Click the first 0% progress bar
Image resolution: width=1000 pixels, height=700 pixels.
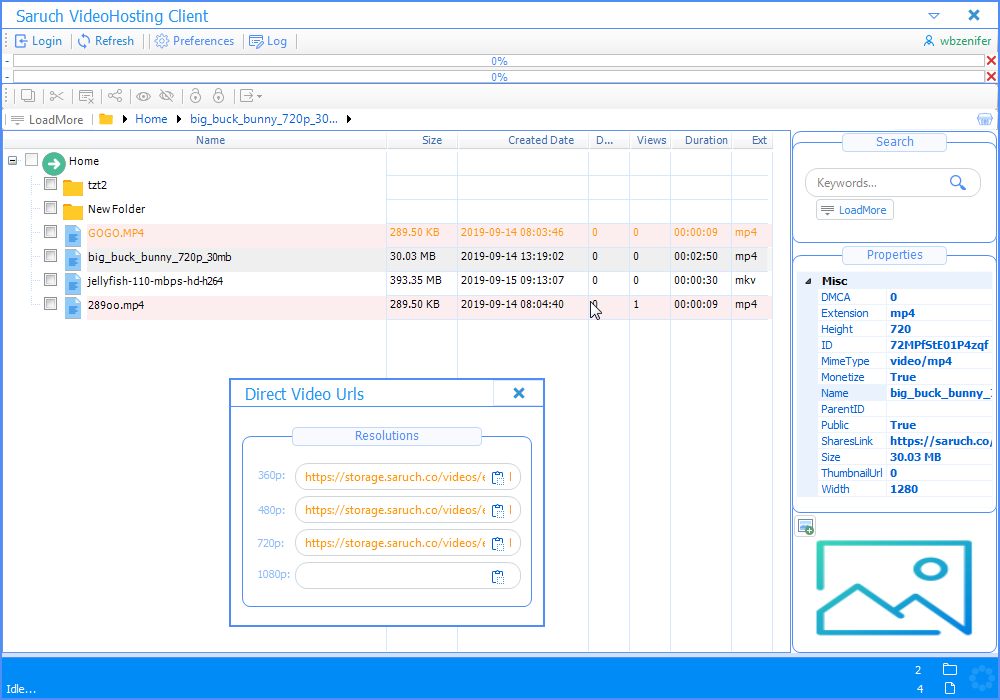(499, 61)
